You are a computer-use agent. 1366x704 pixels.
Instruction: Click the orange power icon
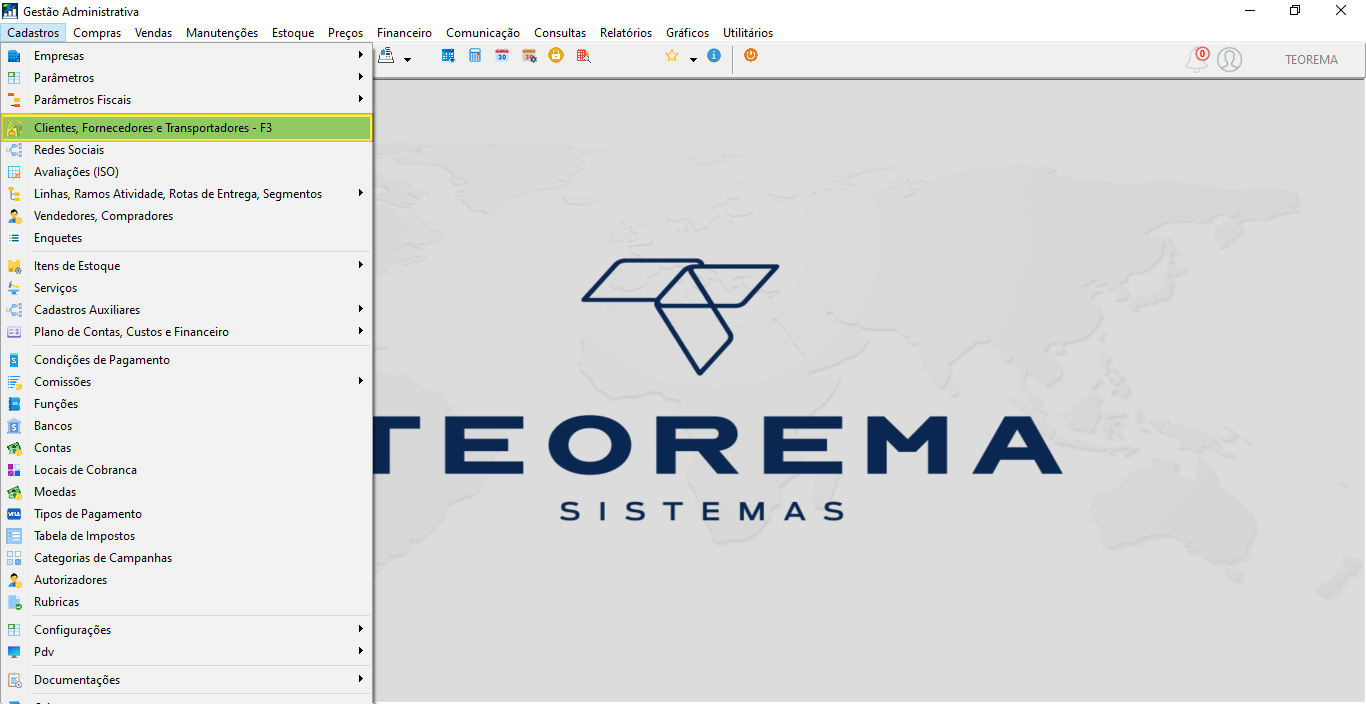tap(751, 56)
